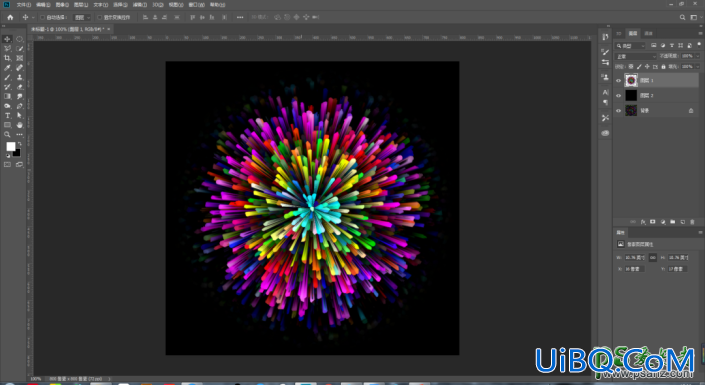Toggle lock image pixels brush icon
This screenshot has width=705, height=385.
tap(639, 67)
